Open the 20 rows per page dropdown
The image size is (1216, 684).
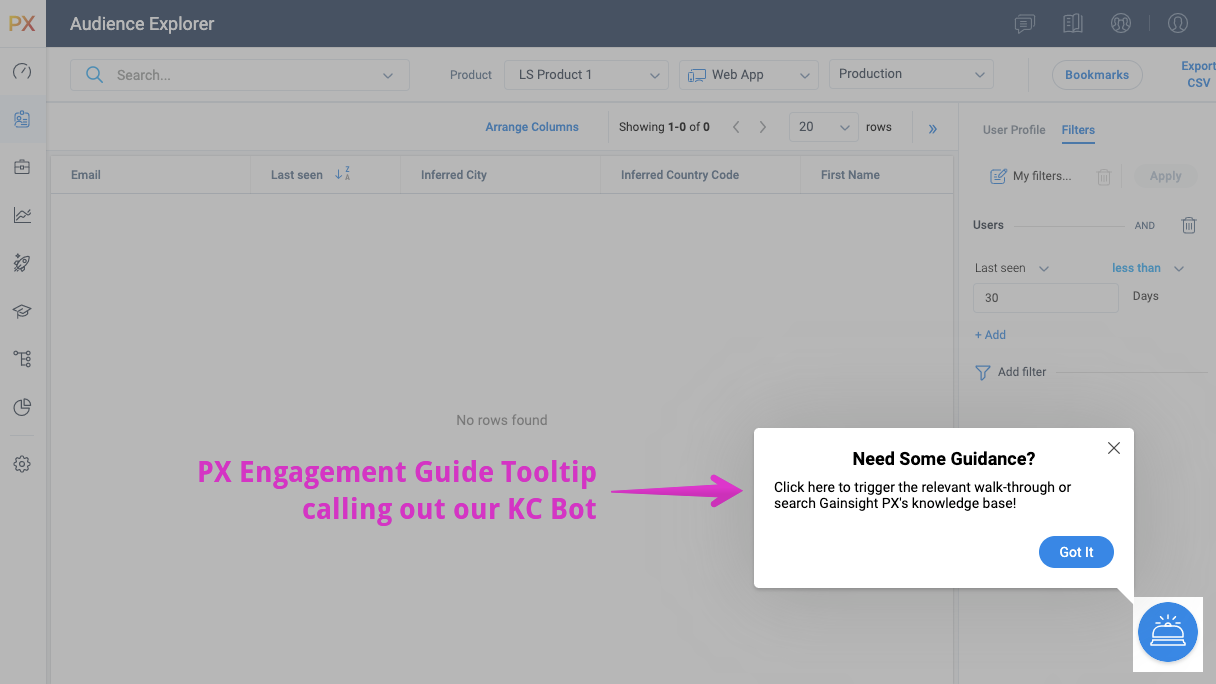(824, 127)
